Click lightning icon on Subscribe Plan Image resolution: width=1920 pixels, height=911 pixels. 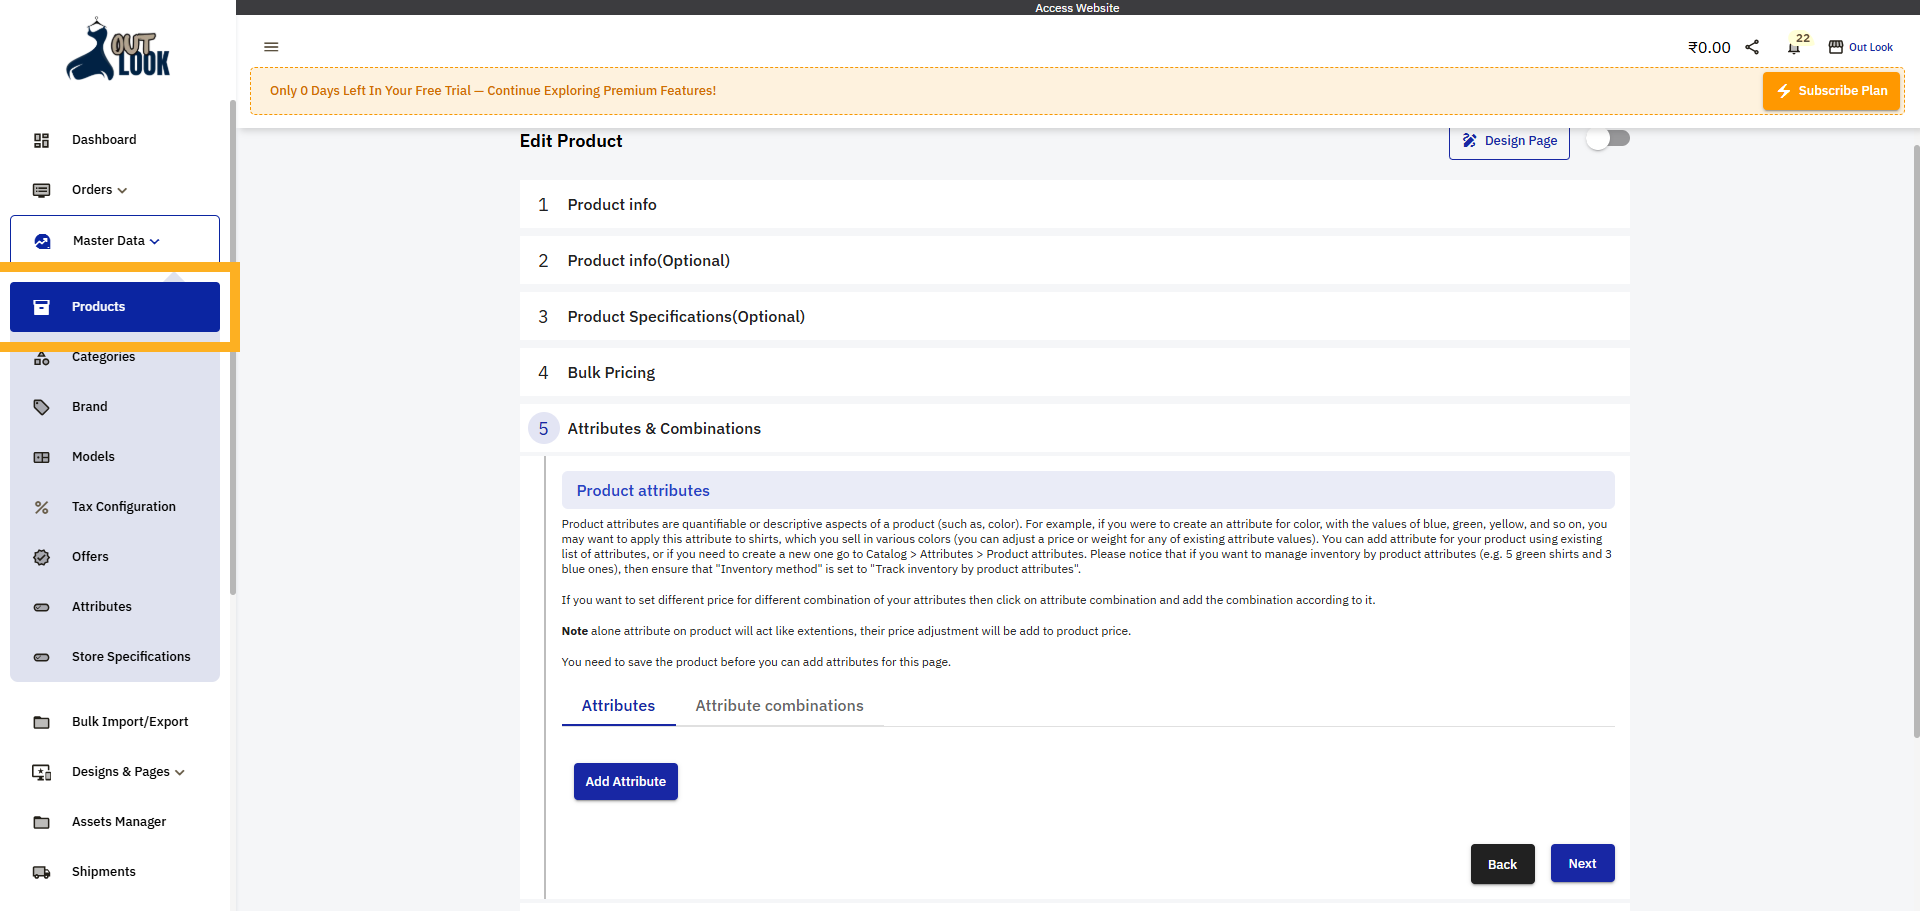point(1783,91)
